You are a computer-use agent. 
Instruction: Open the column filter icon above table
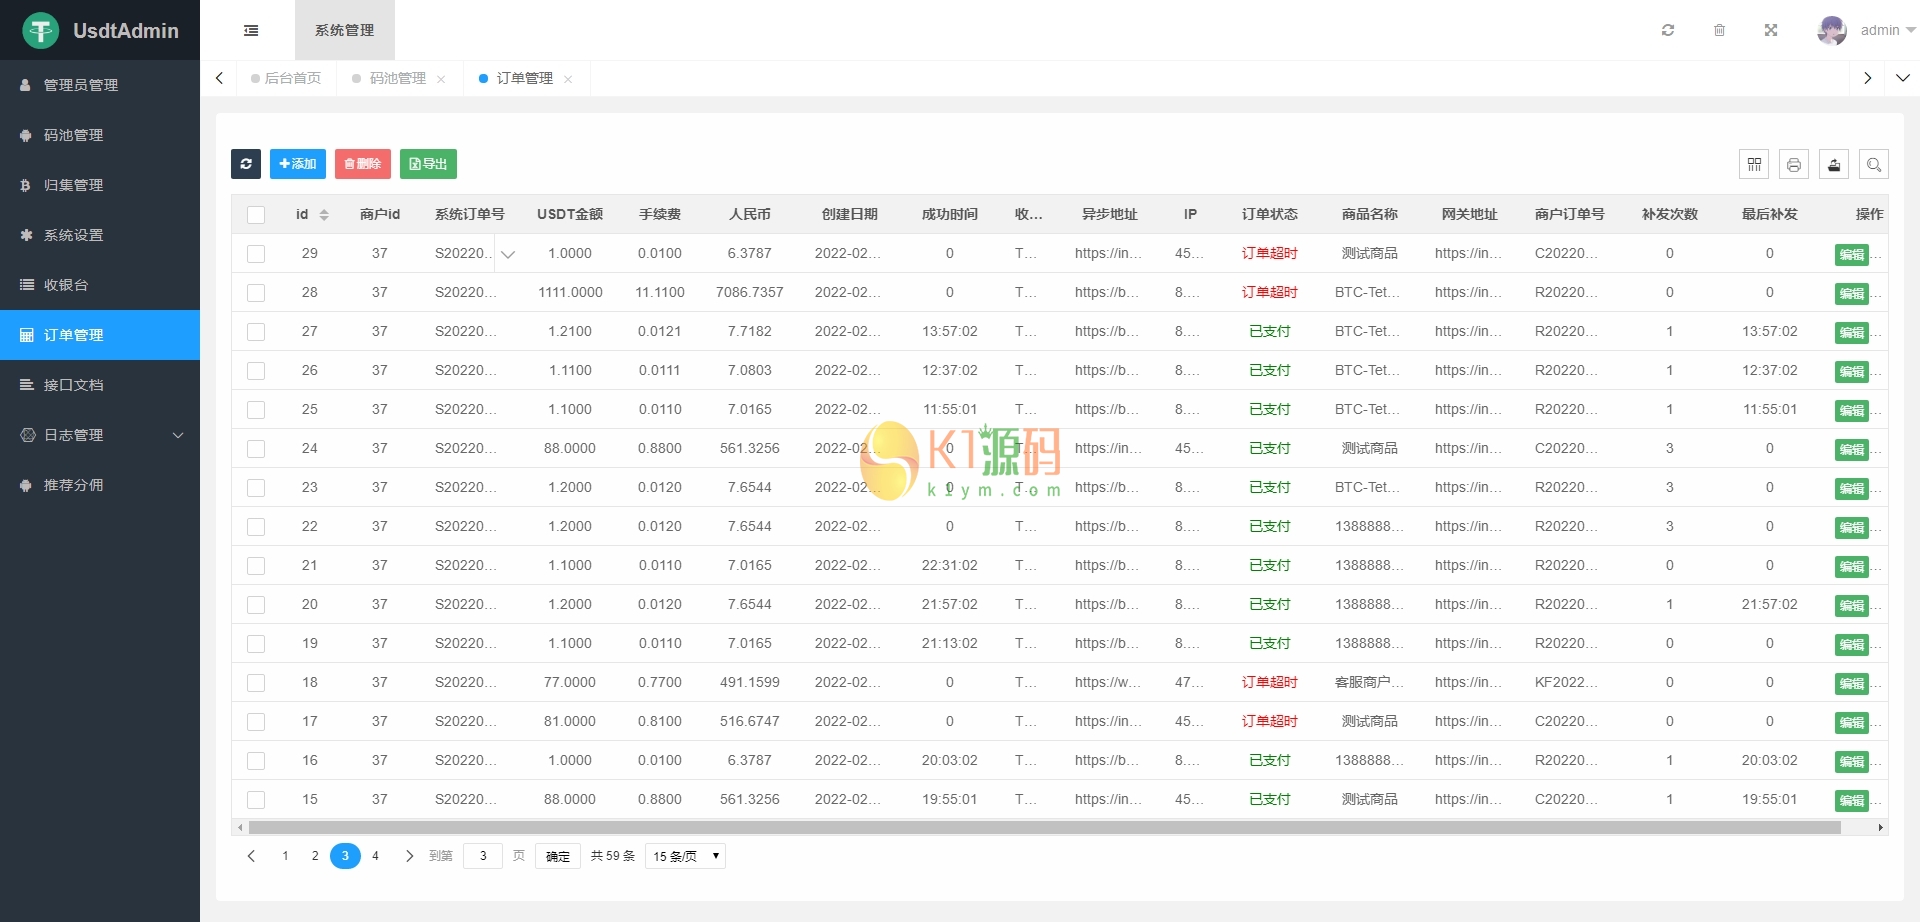1754,164
